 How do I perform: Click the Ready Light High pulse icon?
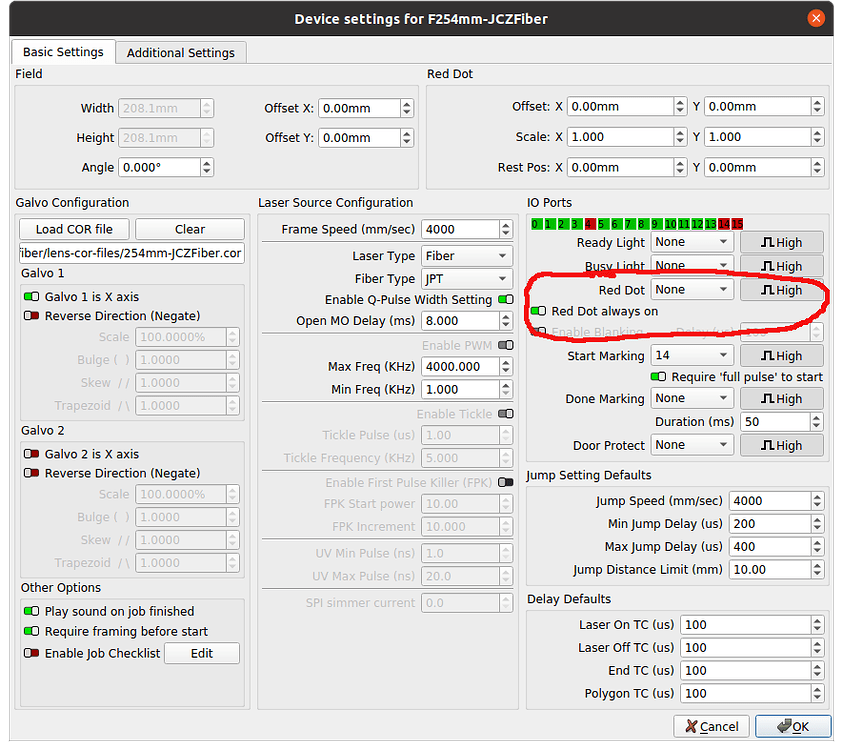(781, 241)
